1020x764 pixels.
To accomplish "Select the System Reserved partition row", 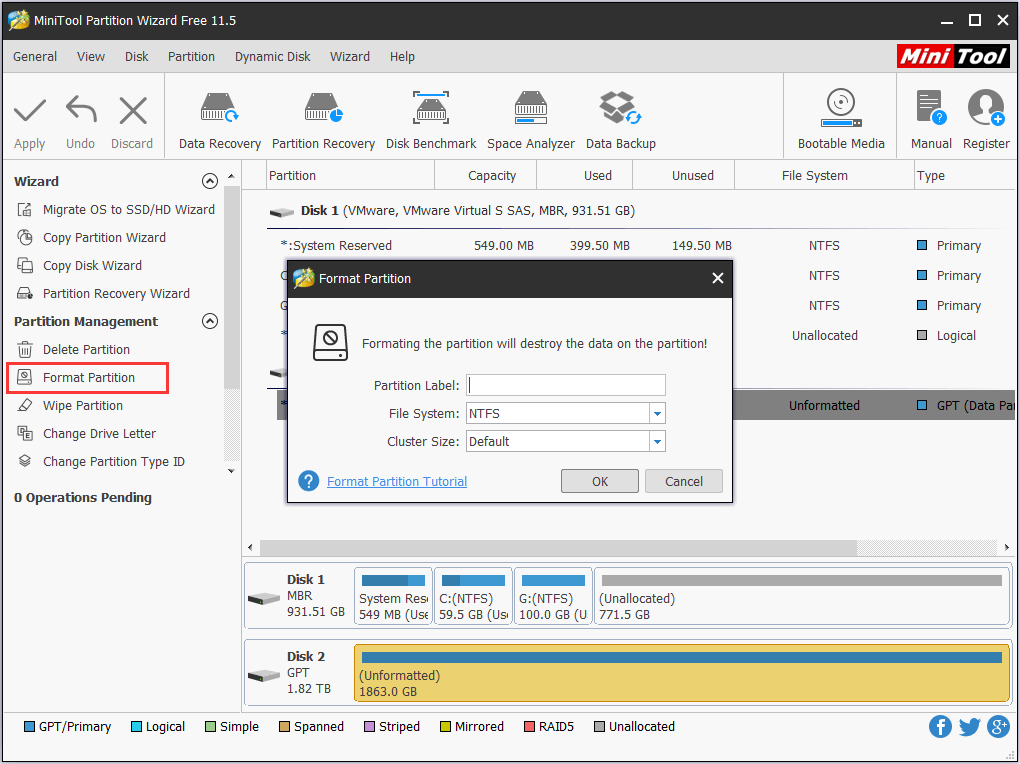I will point(640,245).
